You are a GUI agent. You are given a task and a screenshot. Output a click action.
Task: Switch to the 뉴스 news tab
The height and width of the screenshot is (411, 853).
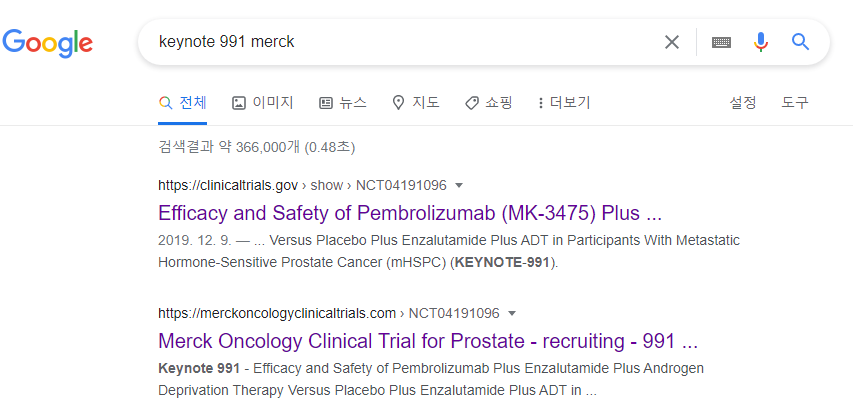point(342,102)
